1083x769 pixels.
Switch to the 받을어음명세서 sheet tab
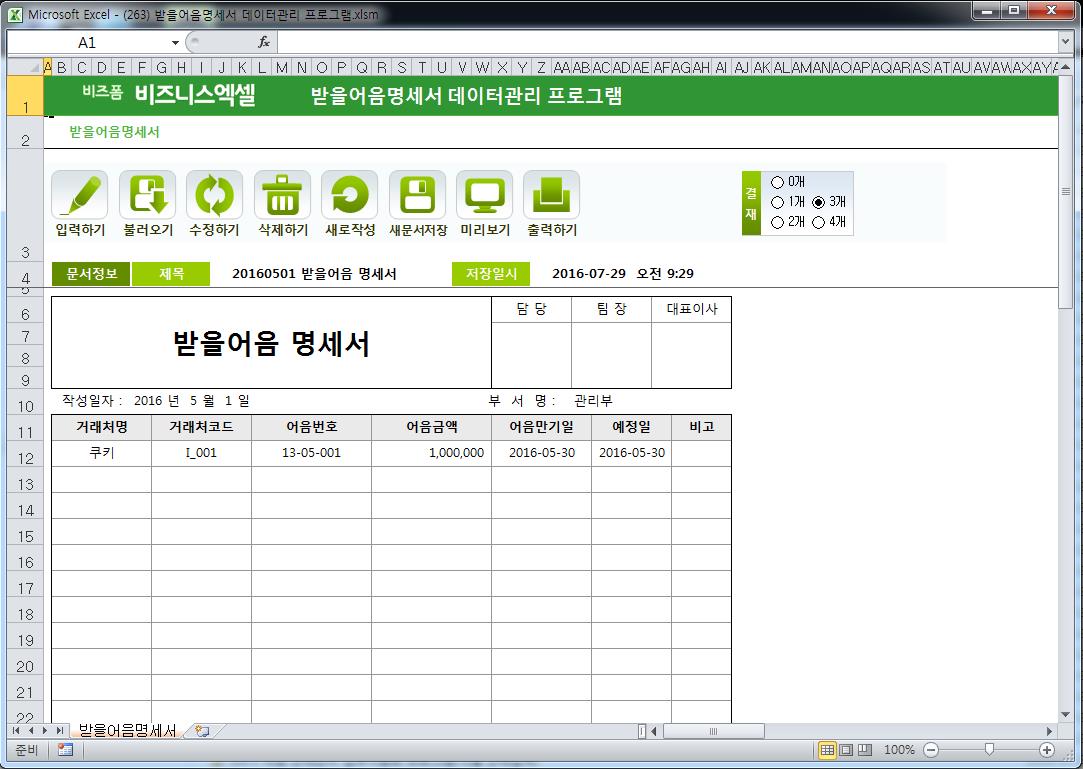(x=127, y=731)
